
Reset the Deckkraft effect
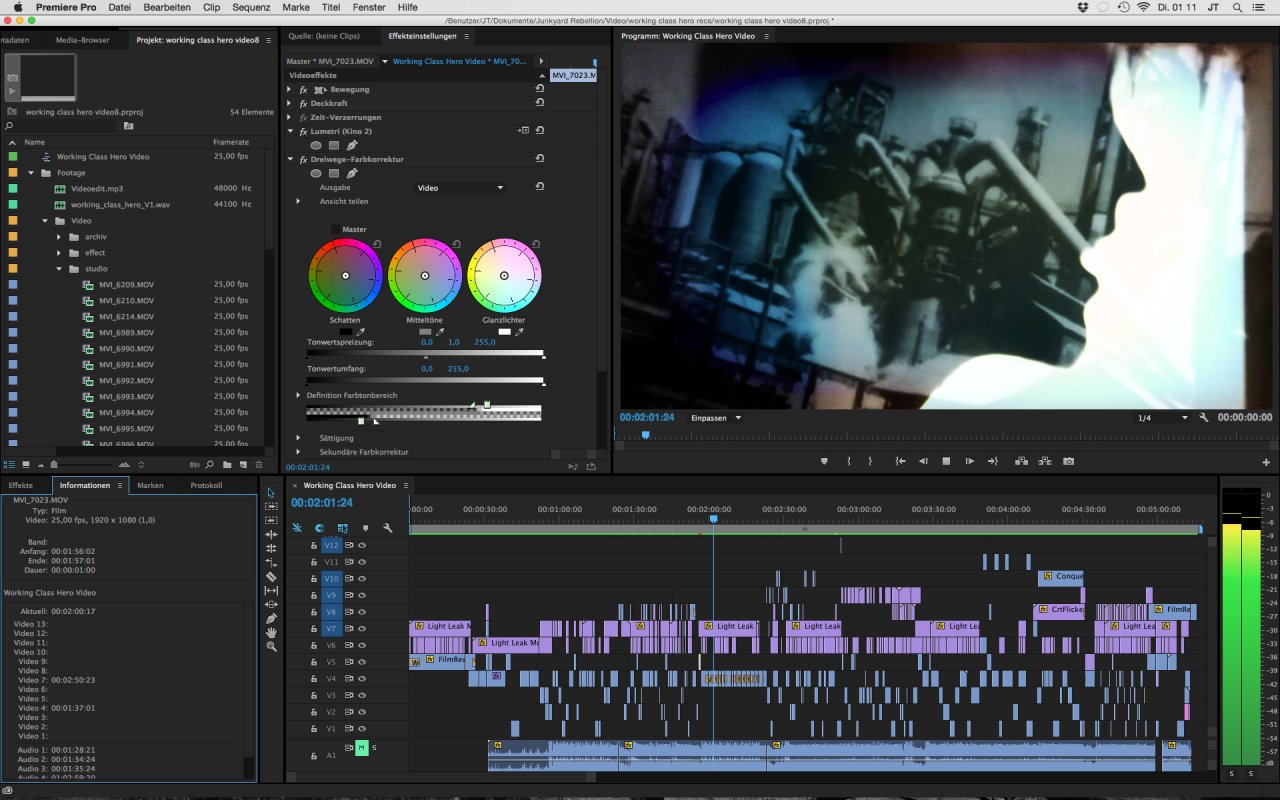click(540, 103)
